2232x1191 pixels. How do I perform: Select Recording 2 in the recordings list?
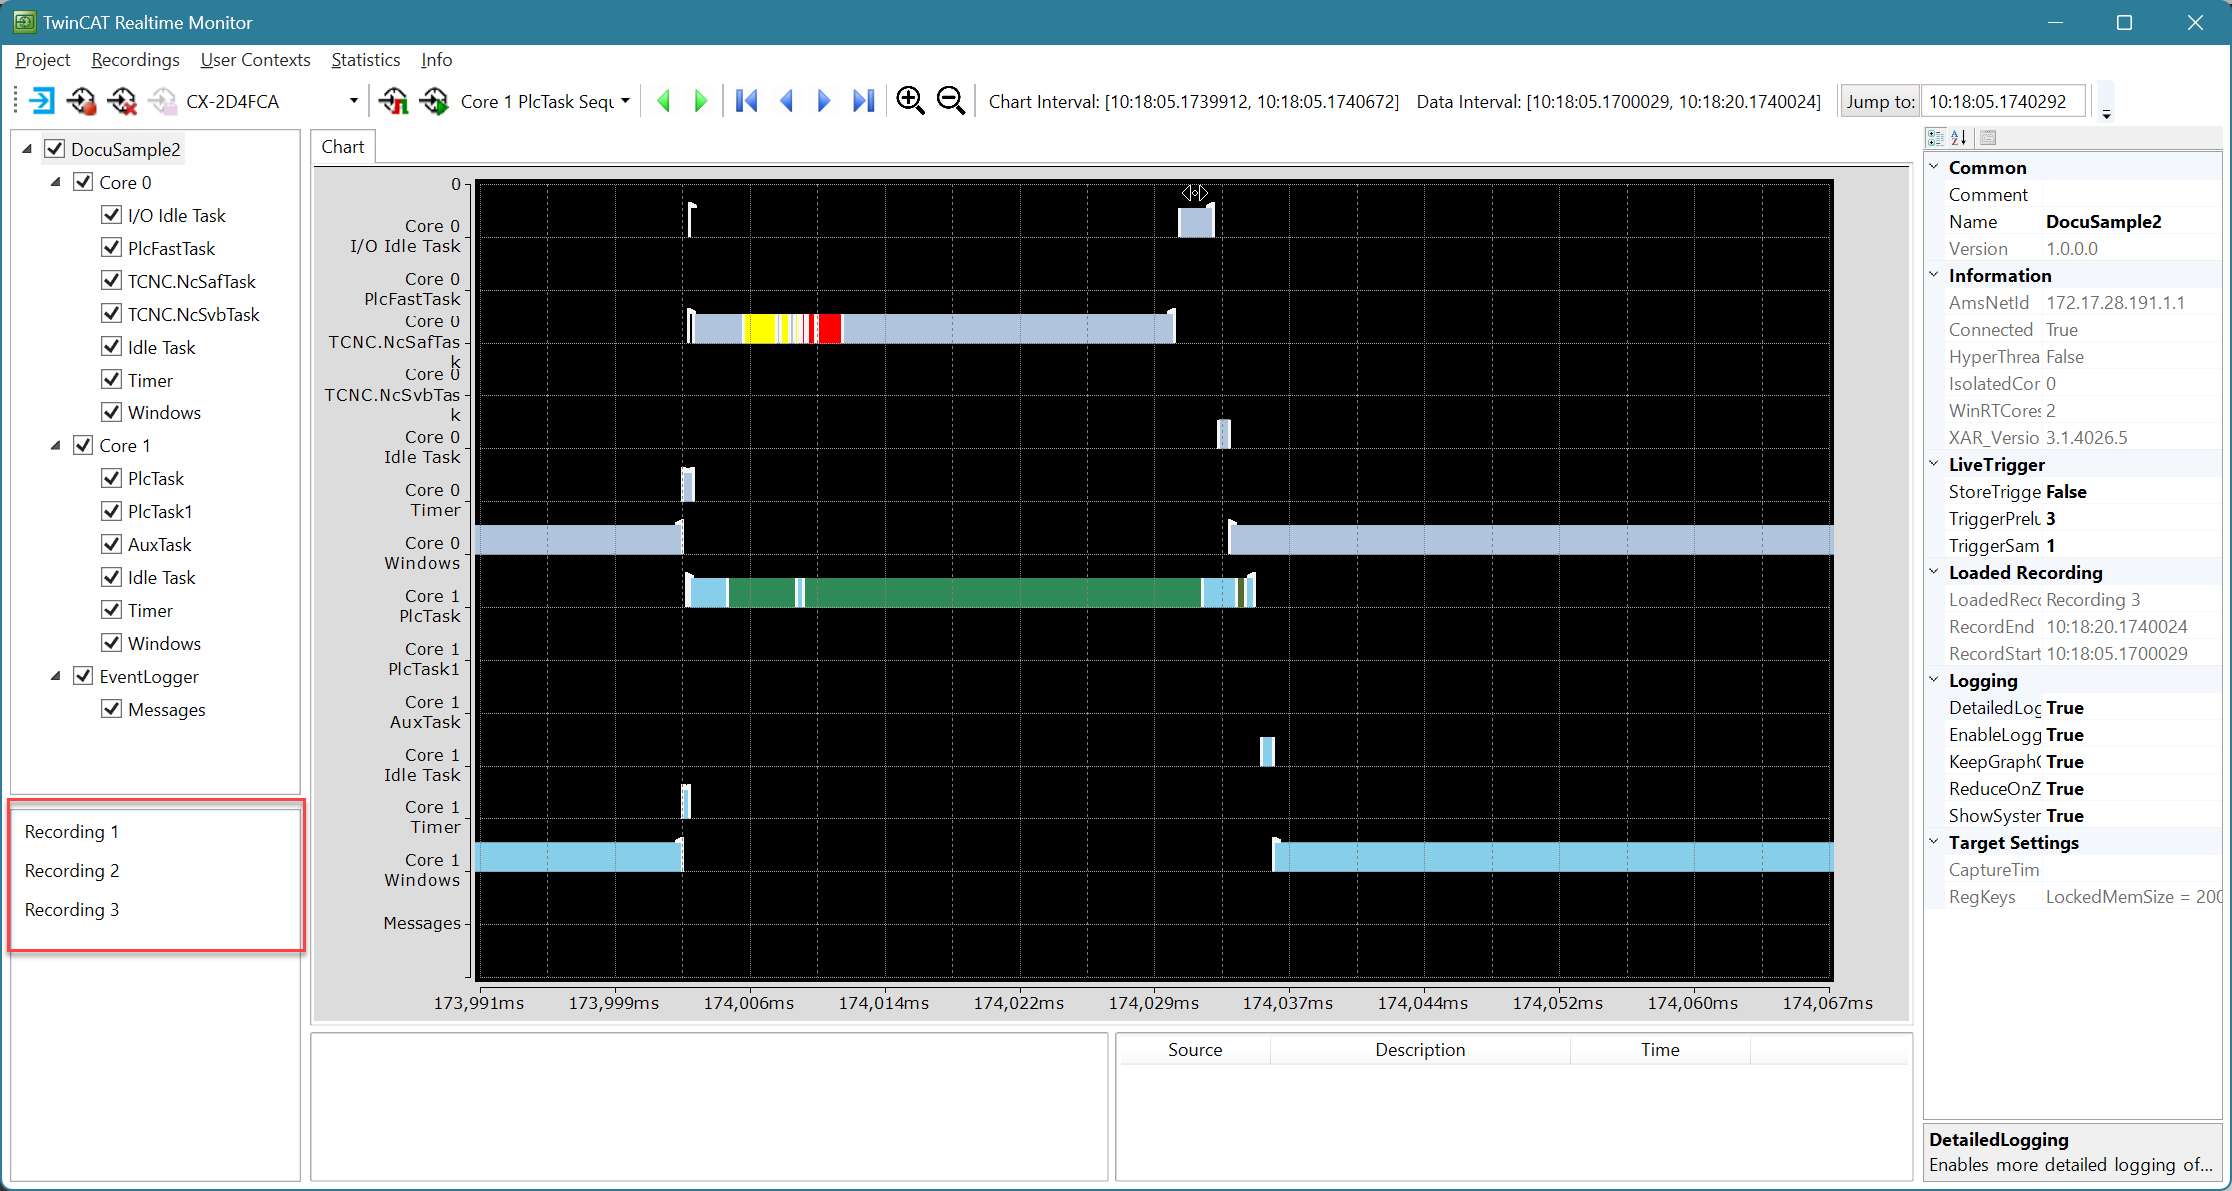point(72,870)
